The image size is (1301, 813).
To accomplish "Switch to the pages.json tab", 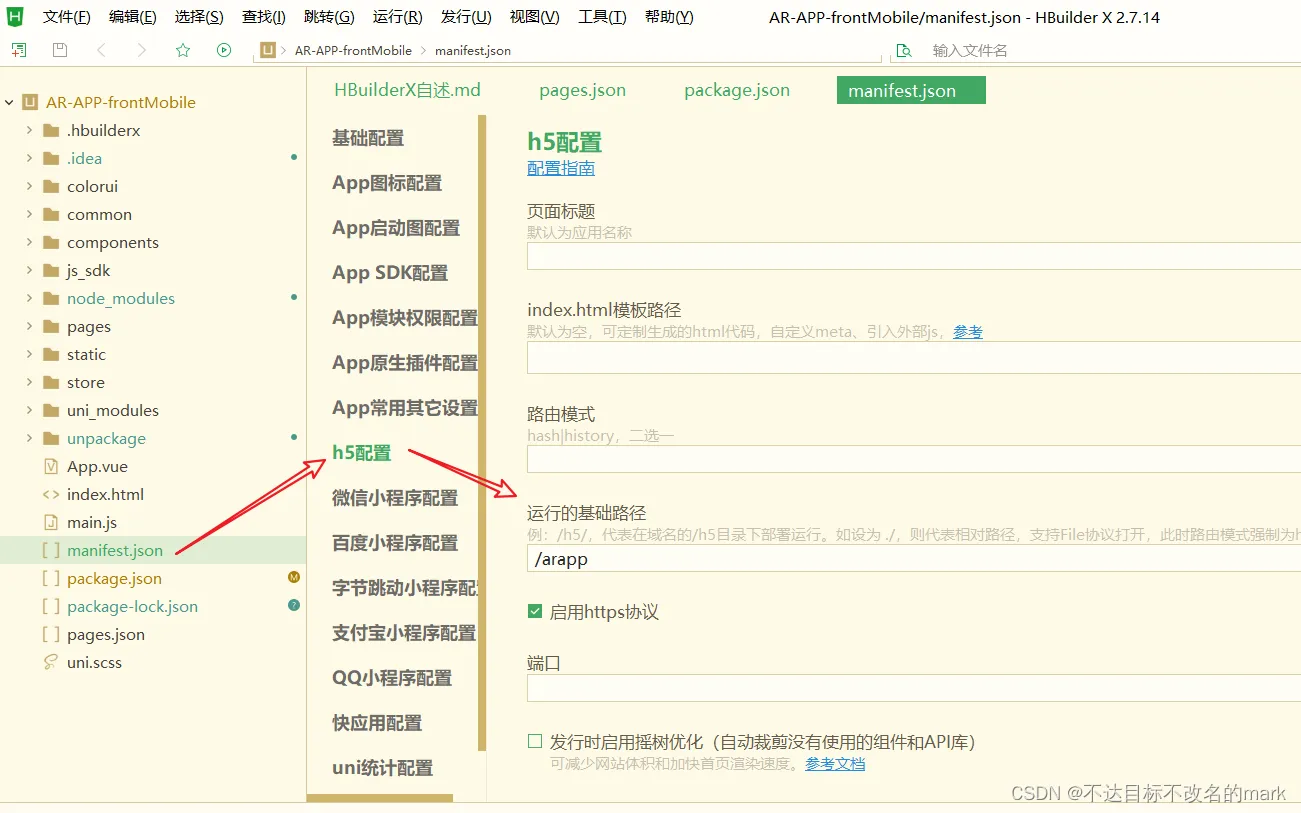I will (582, 90).
